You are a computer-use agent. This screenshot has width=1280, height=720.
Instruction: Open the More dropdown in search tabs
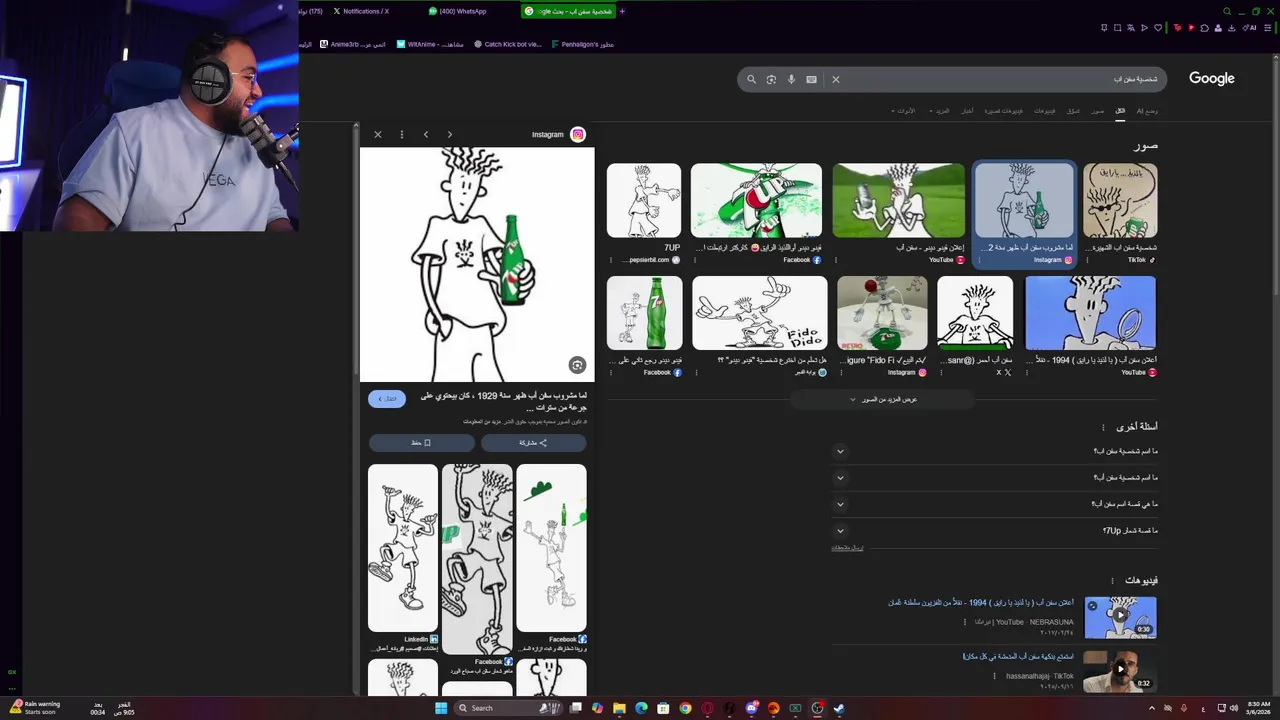click(939, 111)
